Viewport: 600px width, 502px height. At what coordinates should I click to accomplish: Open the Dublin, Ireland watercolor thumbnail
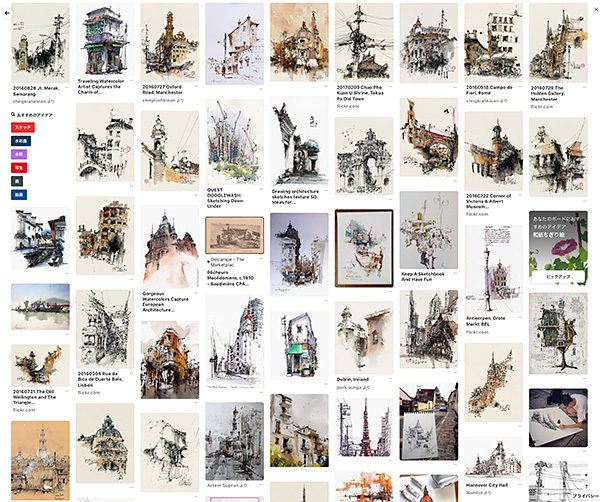pyautogui.click(x=364, y=337)
